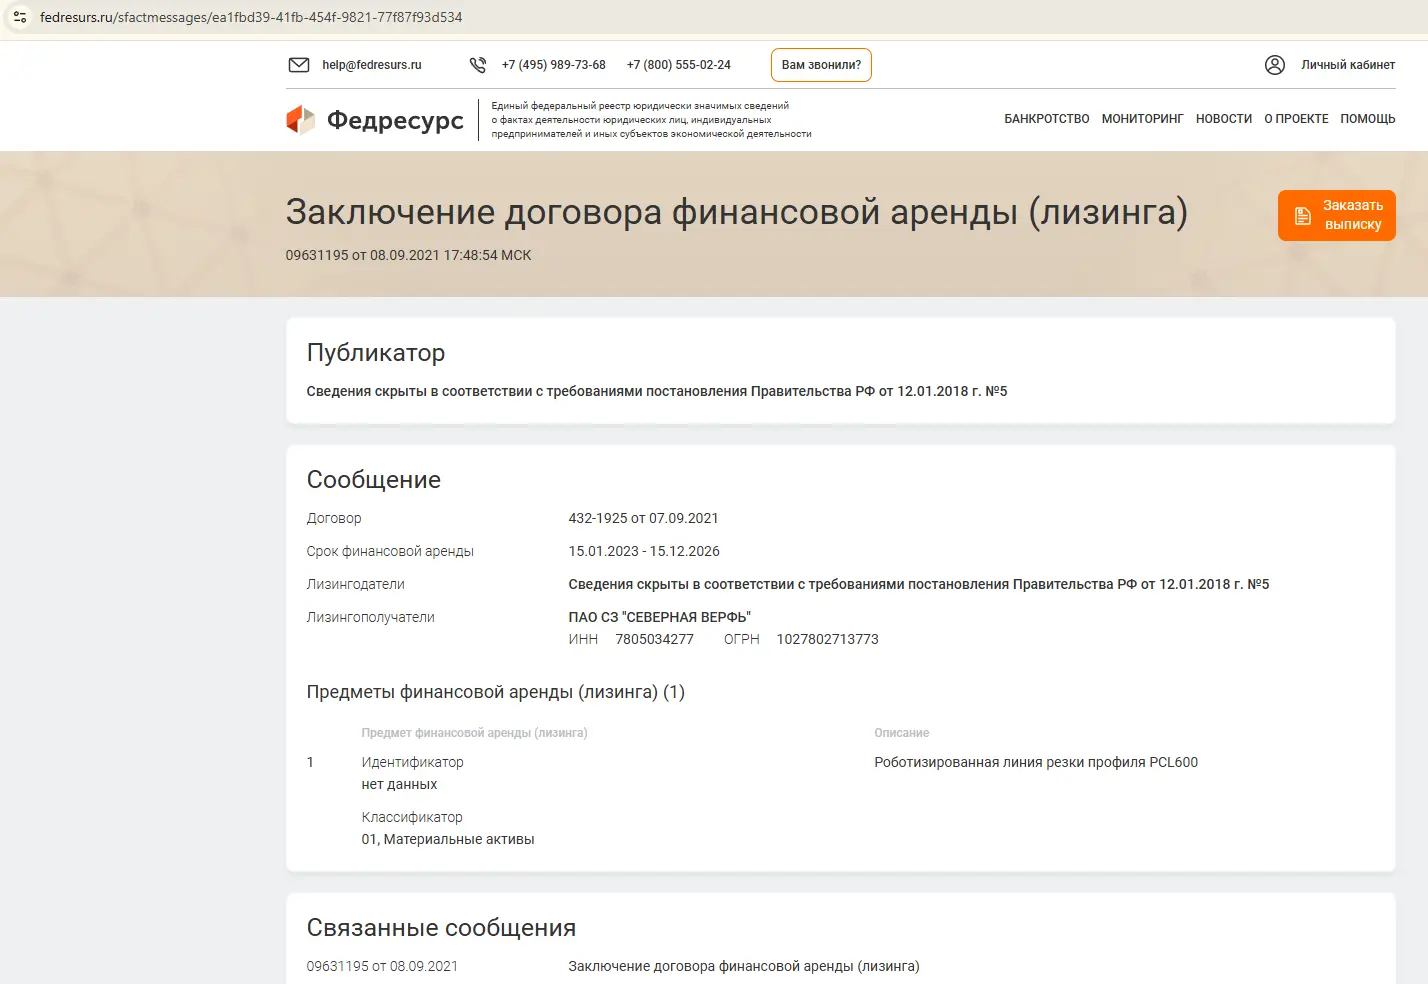The height and width of the screenshot is (984, 1428).
Task: Click the Федресурс logo icon
Action: point(301,120)
